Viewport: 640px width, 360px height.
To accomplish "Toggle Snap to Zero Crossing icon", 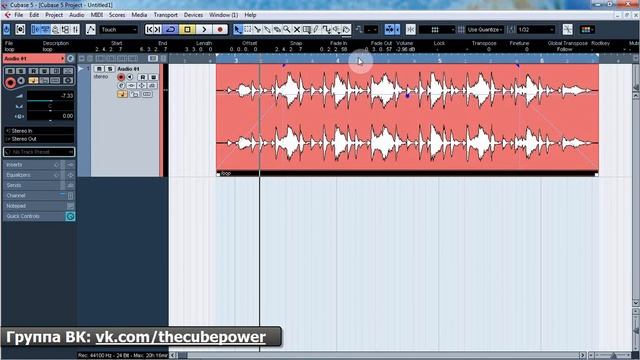I will [567, 29].
